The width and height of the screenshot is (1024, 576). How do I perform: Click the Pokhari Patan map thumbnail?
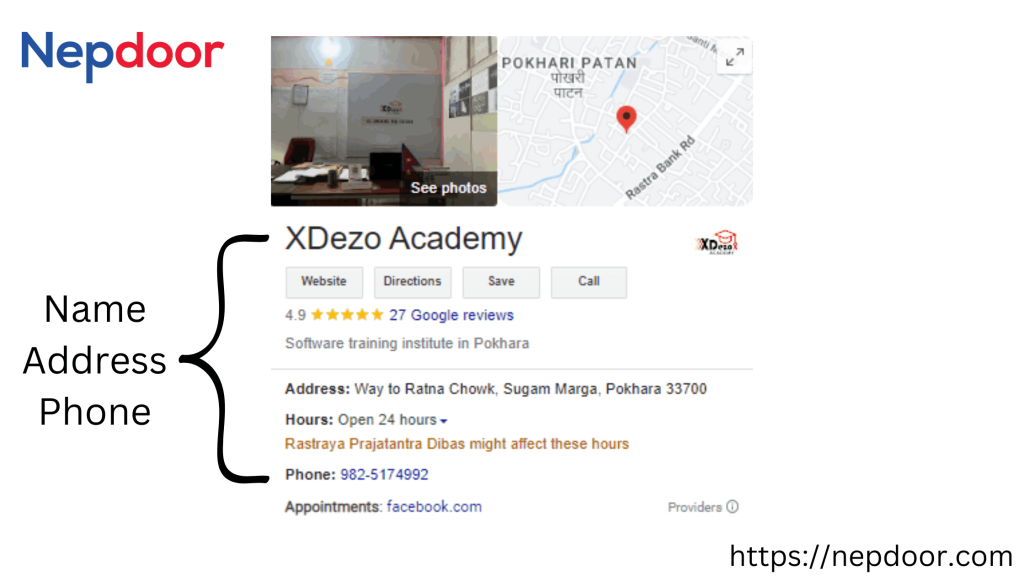click(625, 121)
